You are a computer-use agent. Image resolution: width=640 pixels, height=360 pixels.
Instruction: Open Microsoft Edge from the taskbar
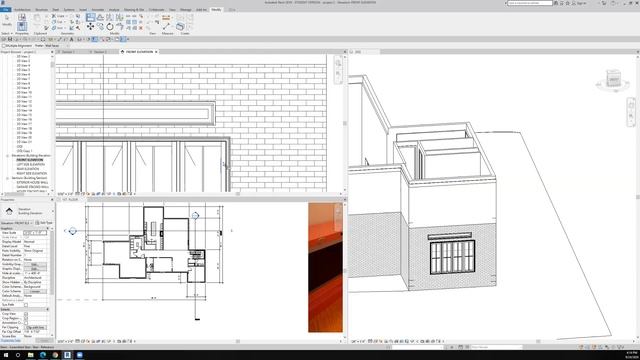43,355
